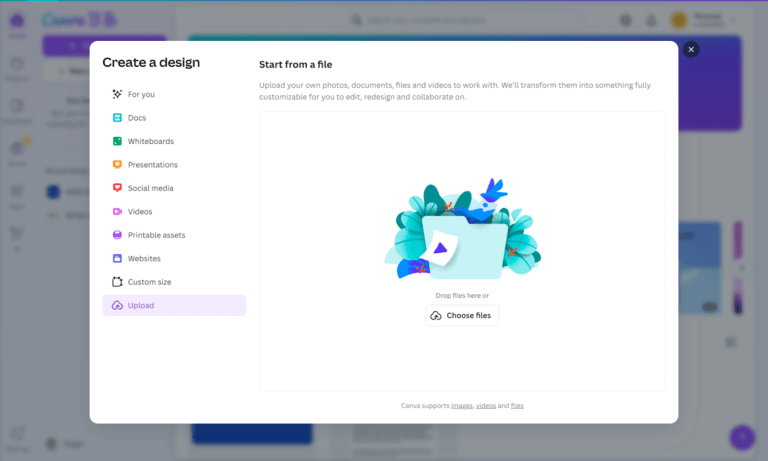Click the green Whiteboards icon
The height and width of the screenshot is (461, 768).
coord(117,141)
